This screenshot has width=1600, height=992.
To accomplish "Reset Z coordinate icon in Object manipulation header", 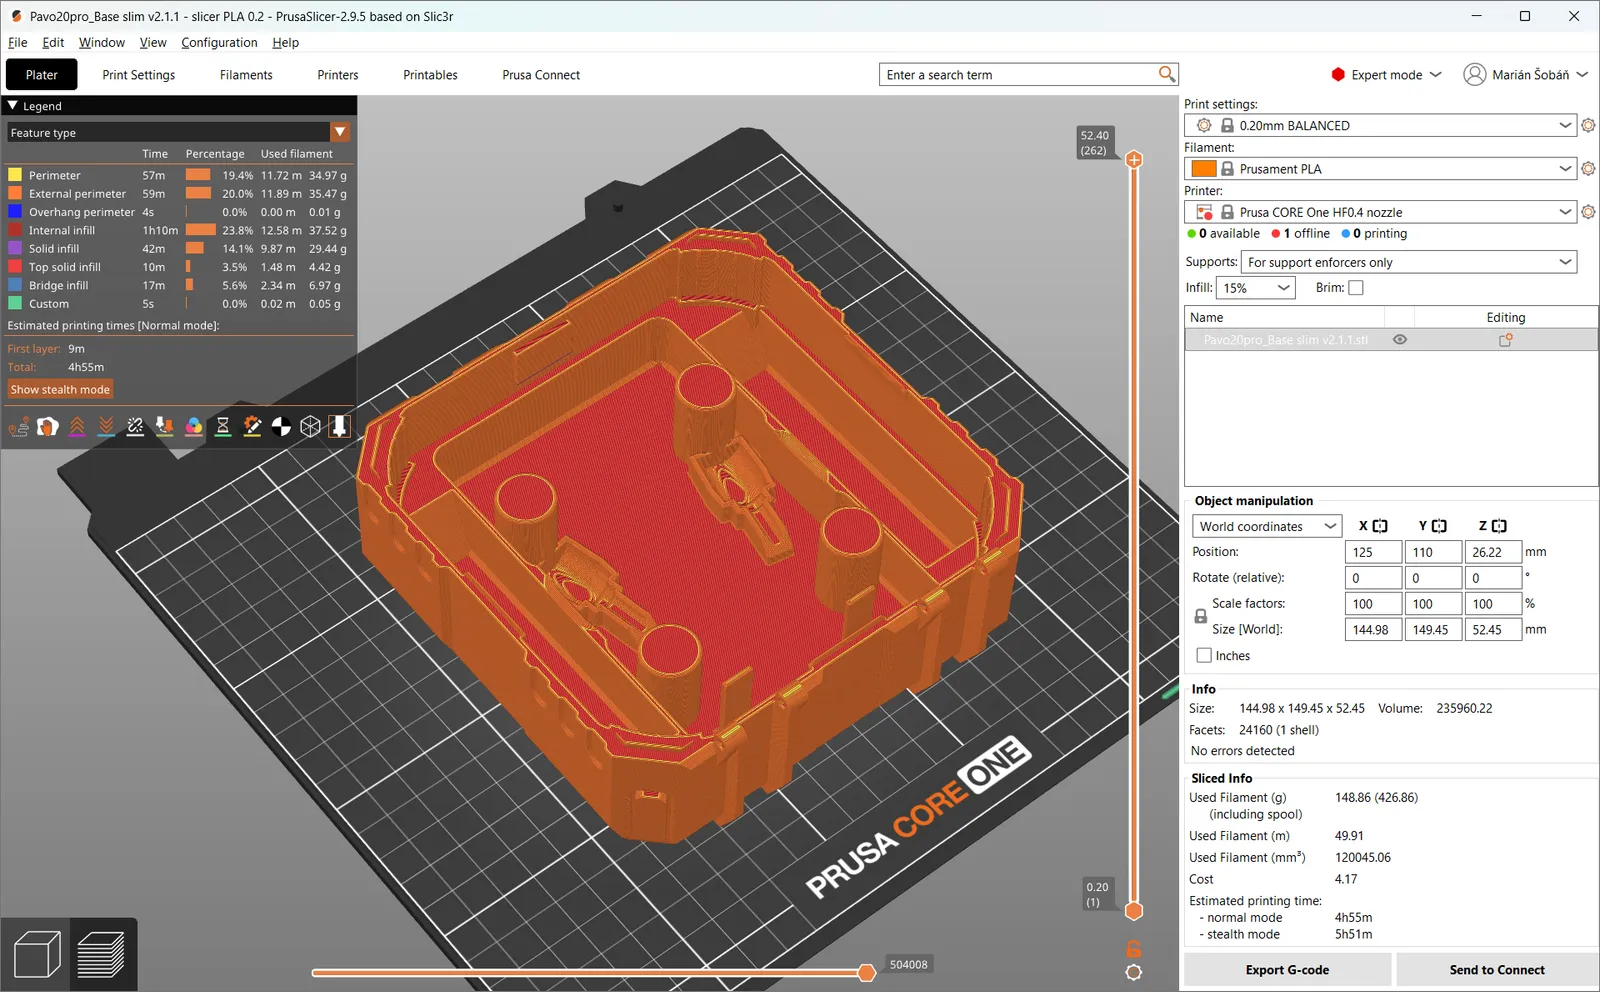I will point(1499,526).
